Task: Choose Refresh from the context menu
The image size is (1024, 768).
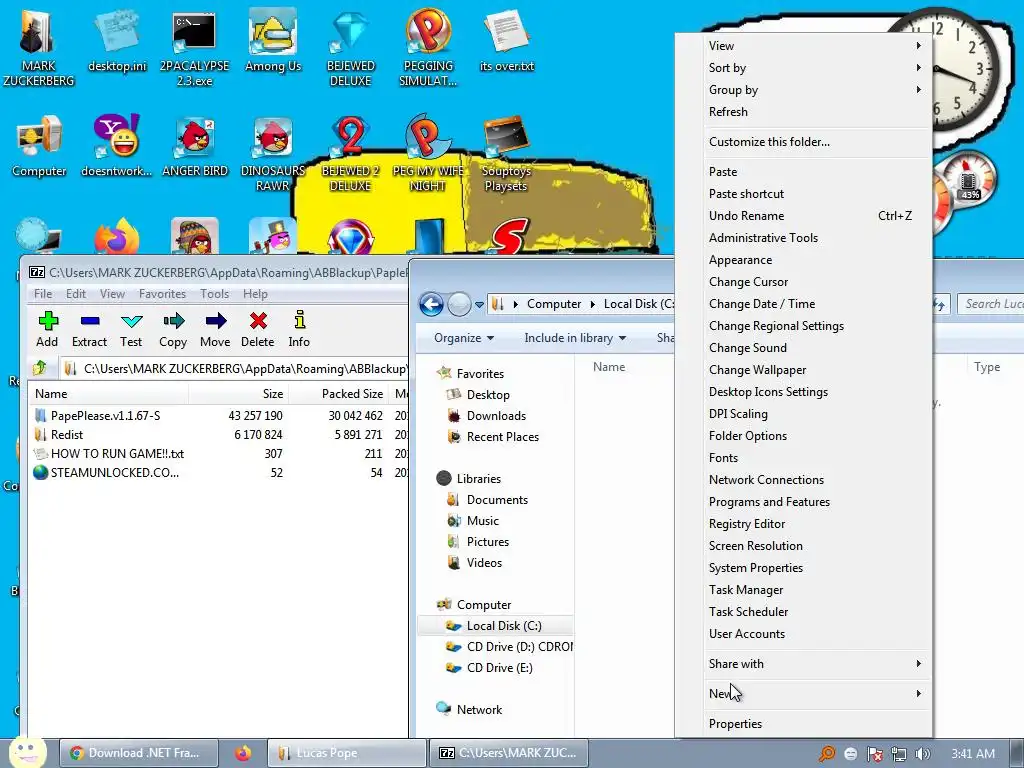Action: (x=816, y=112)
